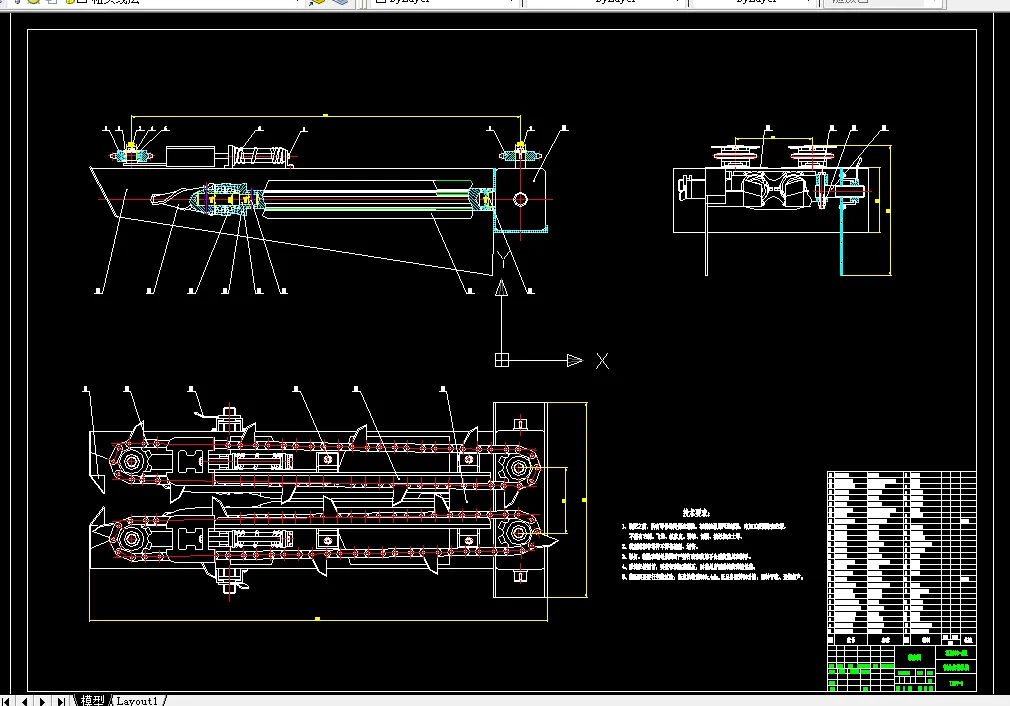Pick the parts list table in the drawing
Viewport: 1010px width, 706px height.
pos(901,558)
